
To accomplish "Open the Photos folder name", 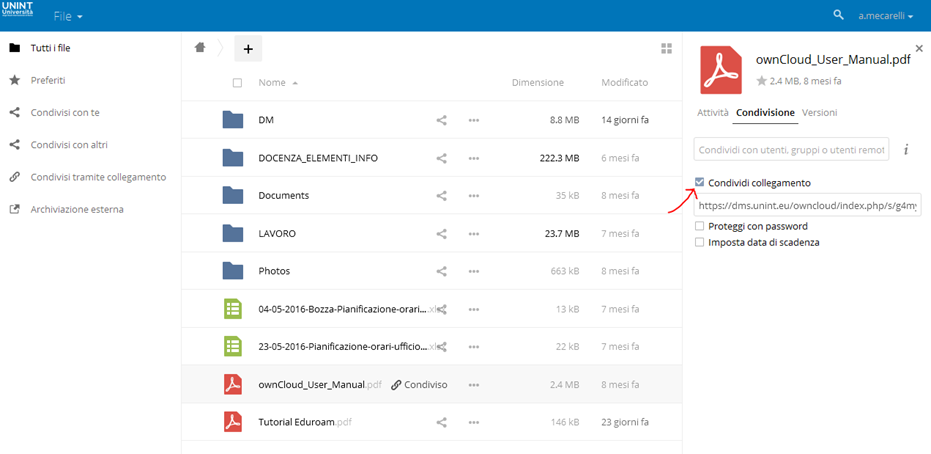I will 274,271.
